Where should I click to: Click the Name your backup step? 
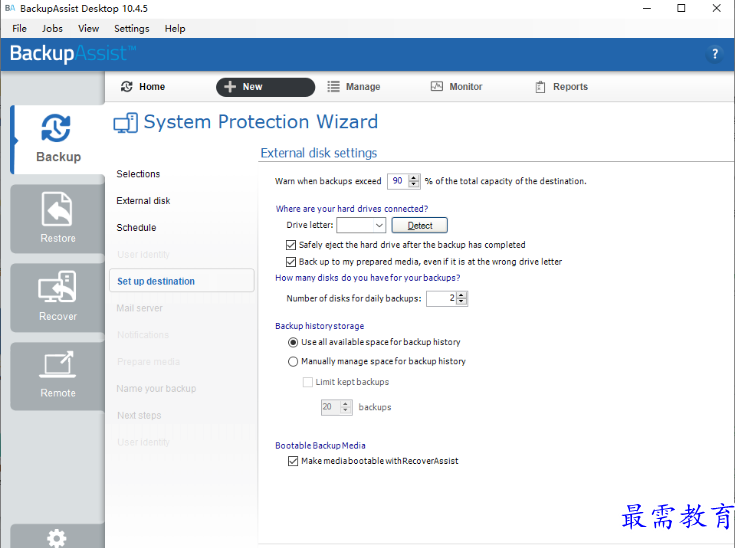(x=156, y=388)
